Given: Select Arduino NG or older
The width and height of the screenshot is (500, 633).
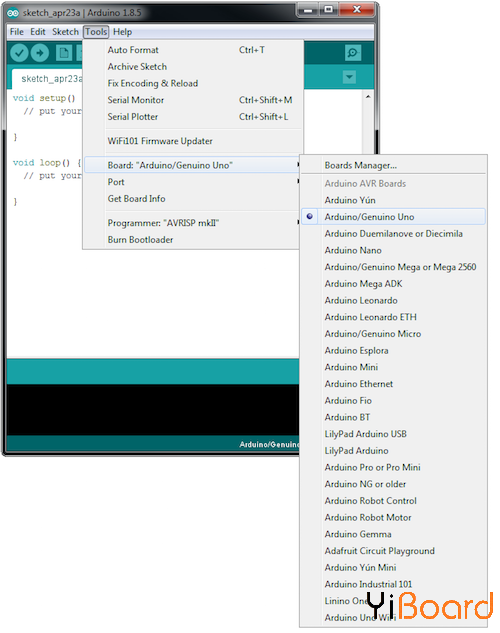Looking at the screenshot, I should pos(393,484).
